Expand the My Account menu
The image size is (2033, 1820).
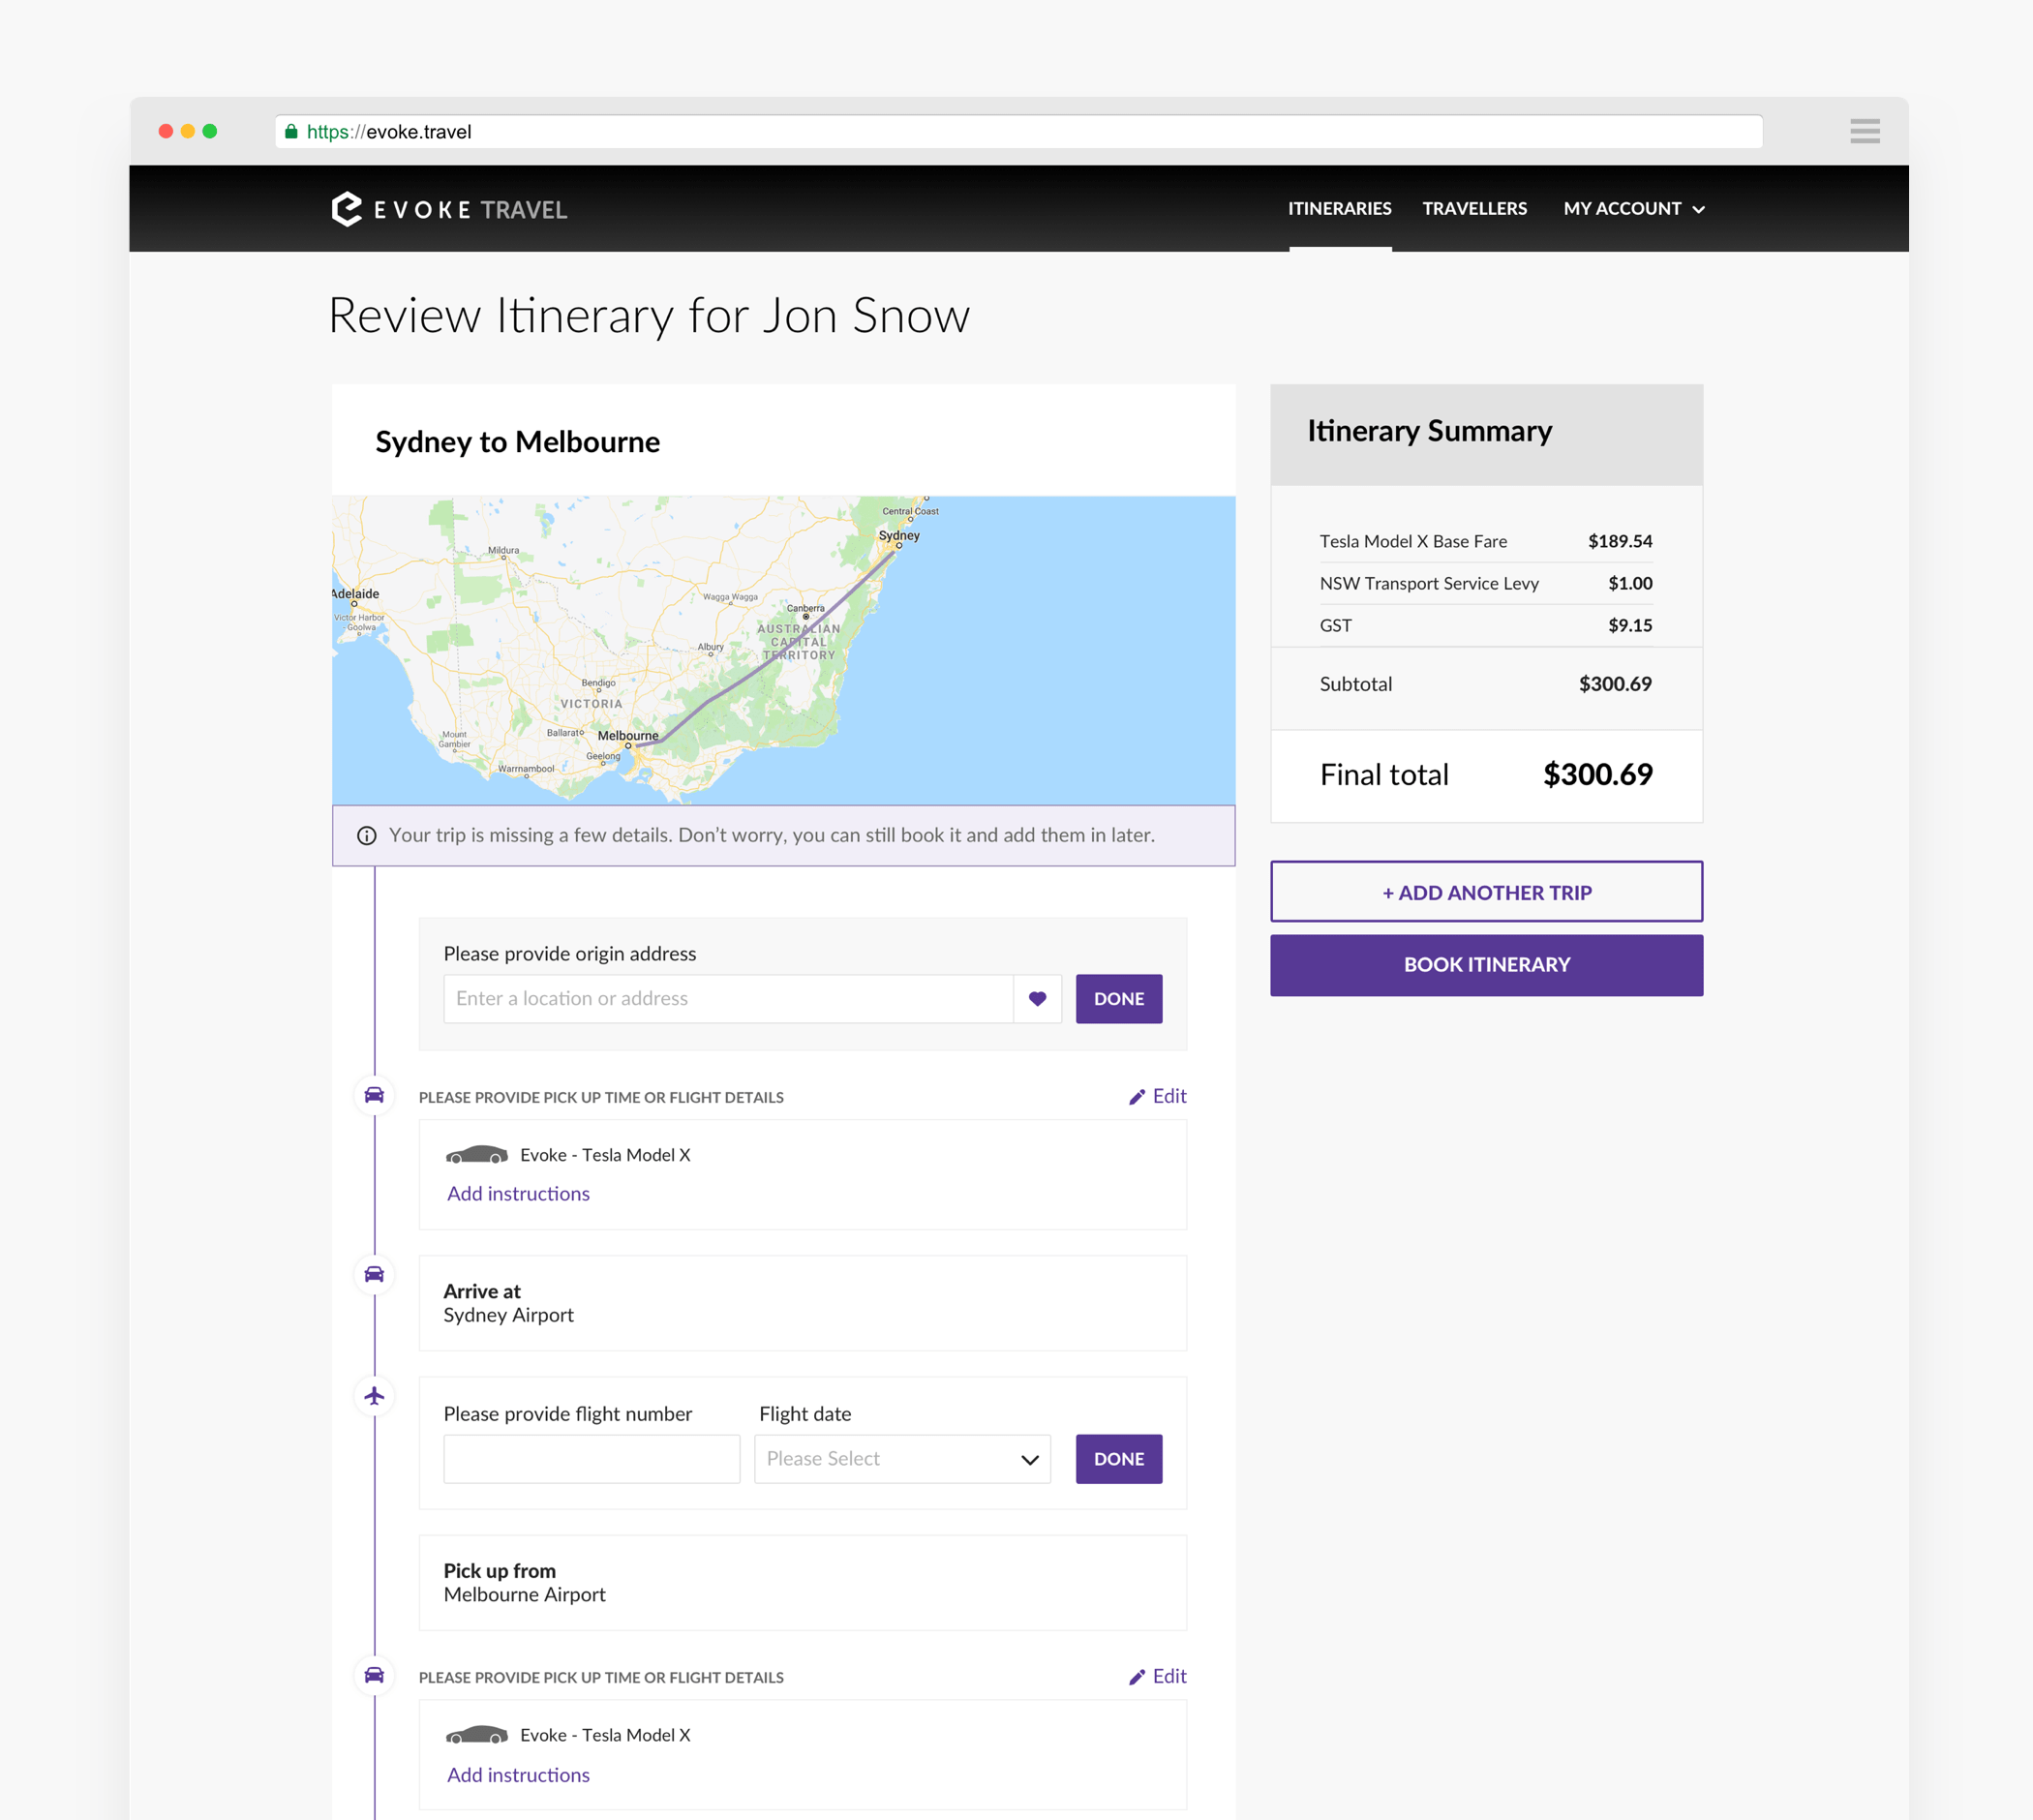point(1633,208)
